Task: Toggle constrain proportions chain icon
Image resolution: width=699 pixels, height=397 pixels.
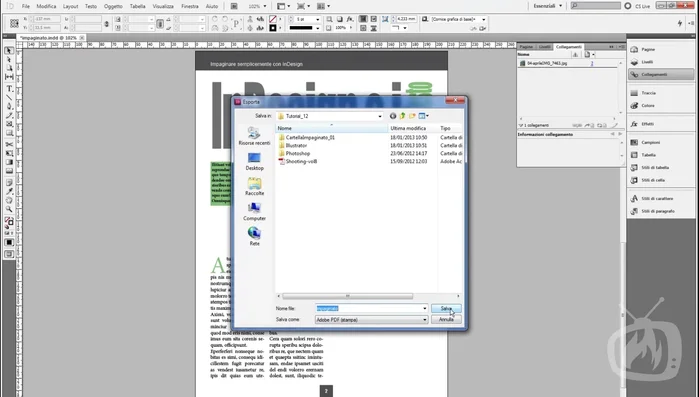Action: tap(107, 24)
